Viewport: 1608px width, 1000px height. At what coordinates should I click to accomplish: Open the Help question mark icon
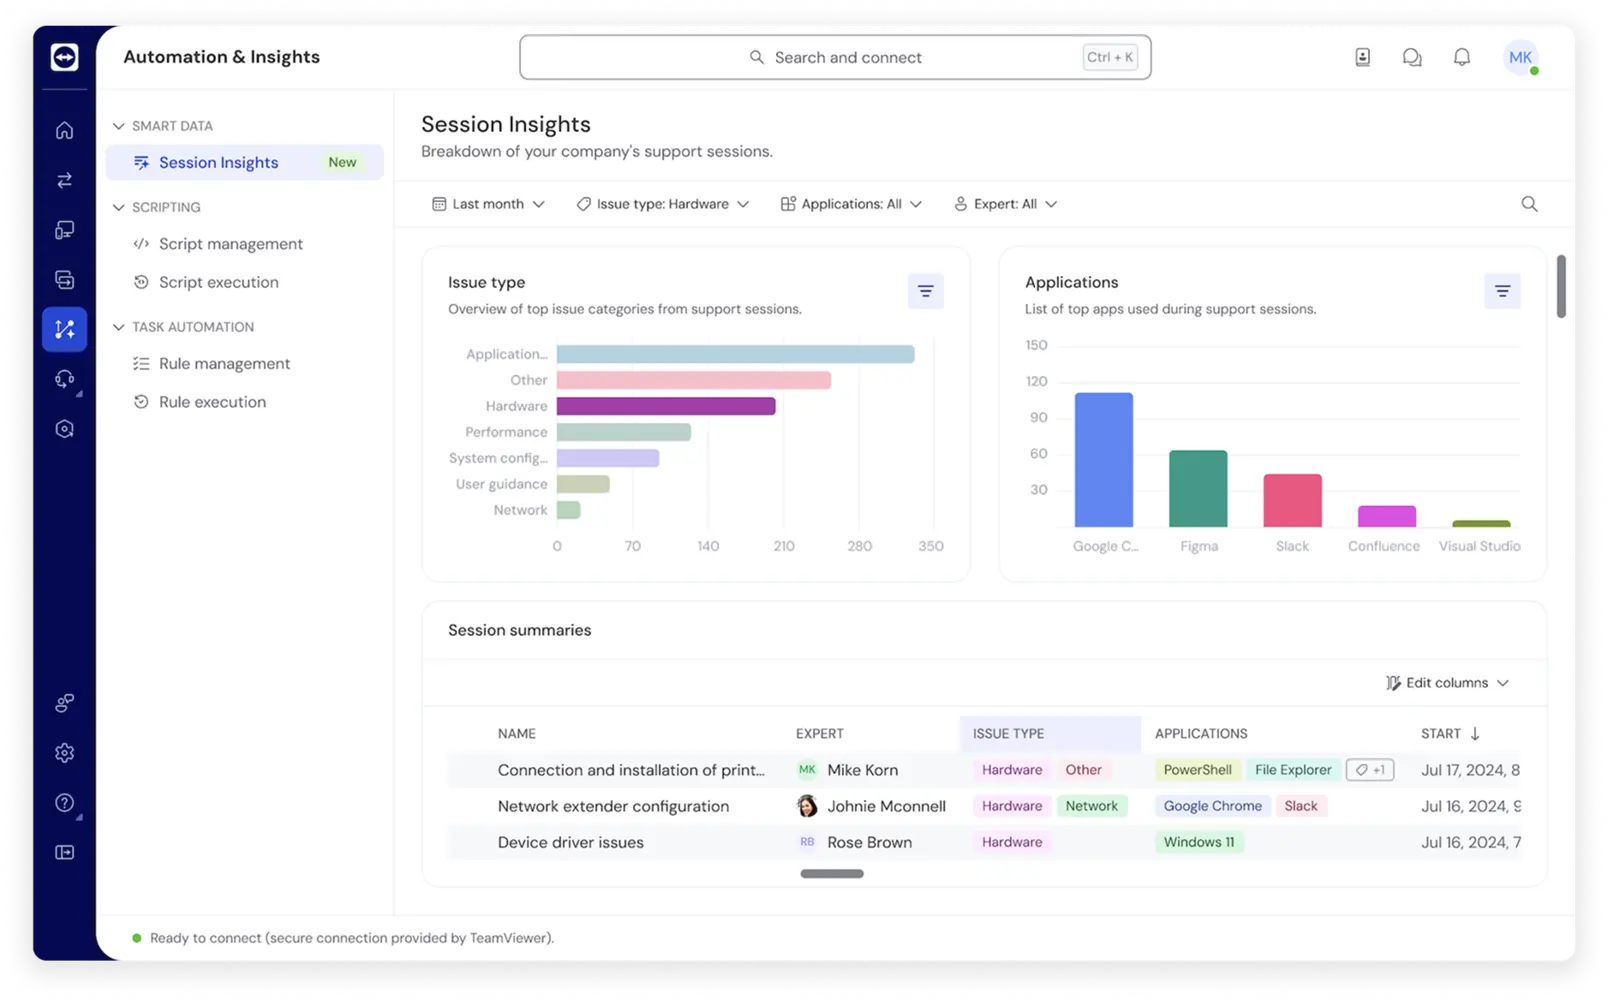64,803
